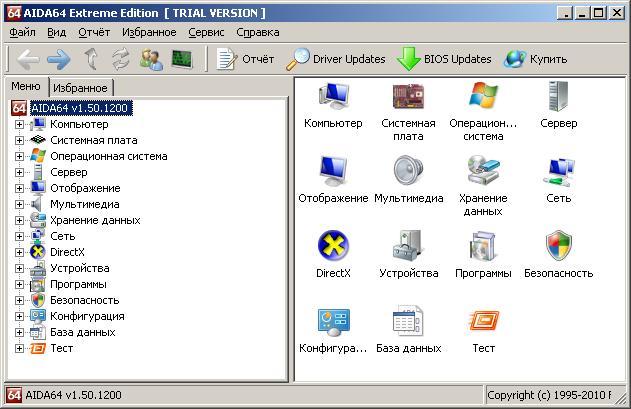Open the Вид menu
The image size is (631, 409).
pos(57,33)
